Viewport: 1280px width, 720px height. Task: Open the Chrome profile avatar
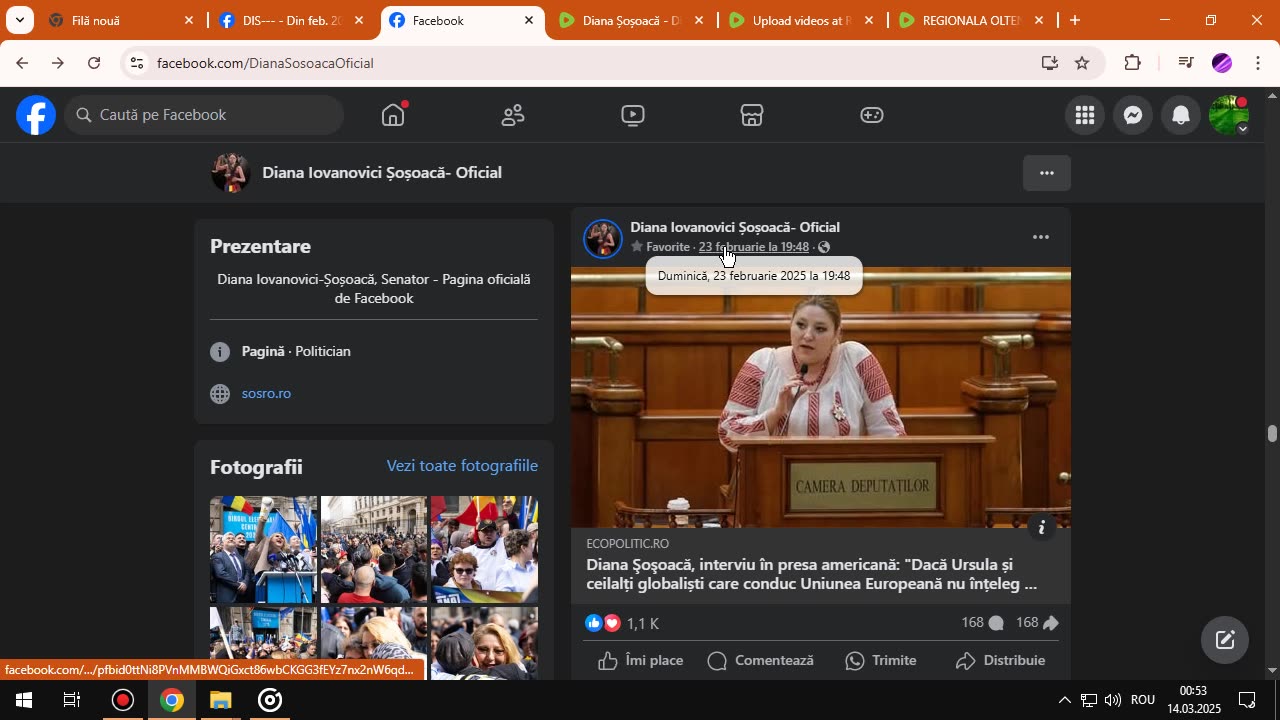click(x=1222, y=63)
